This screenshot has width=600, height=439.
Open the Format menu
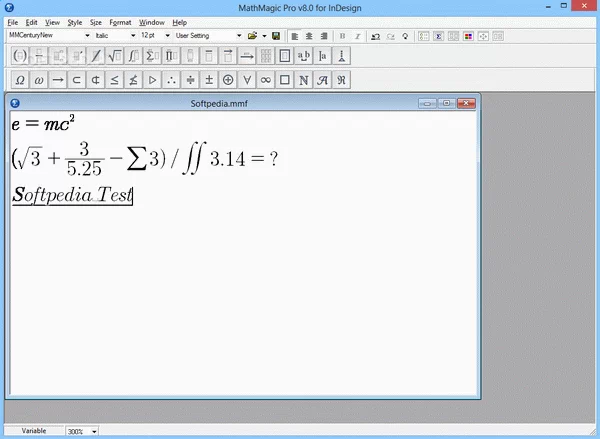tap(120, 23)
